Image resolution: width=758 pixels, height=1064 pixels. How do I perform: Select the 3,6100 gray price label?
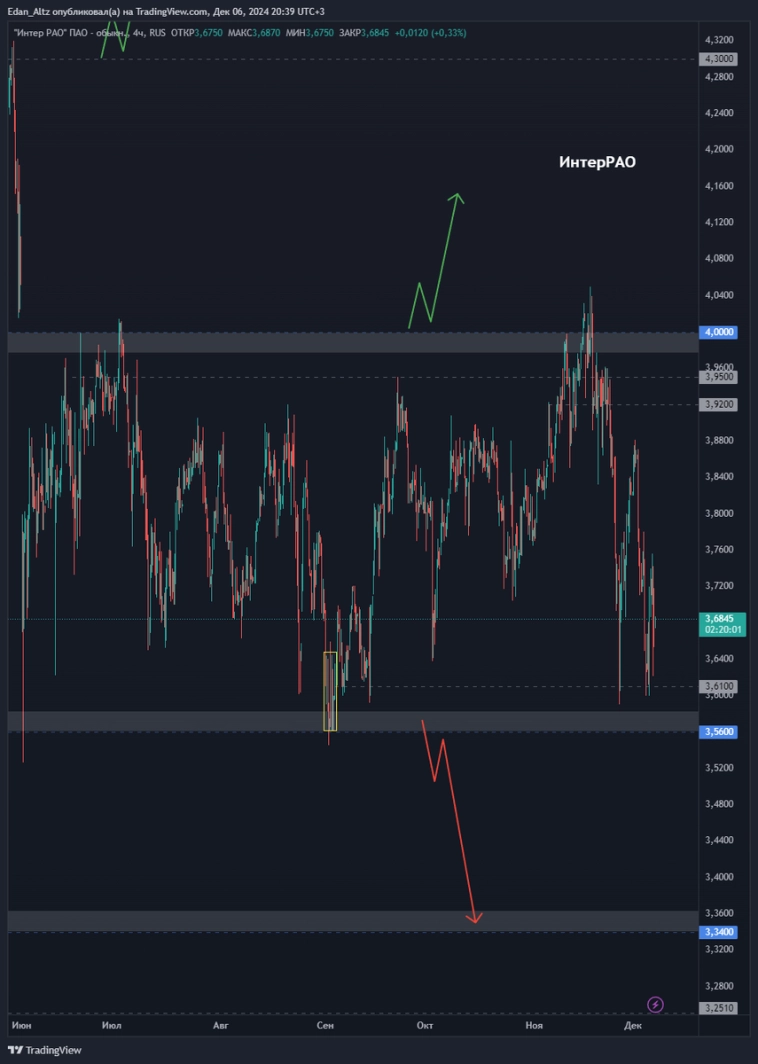(x=718, y=686)
